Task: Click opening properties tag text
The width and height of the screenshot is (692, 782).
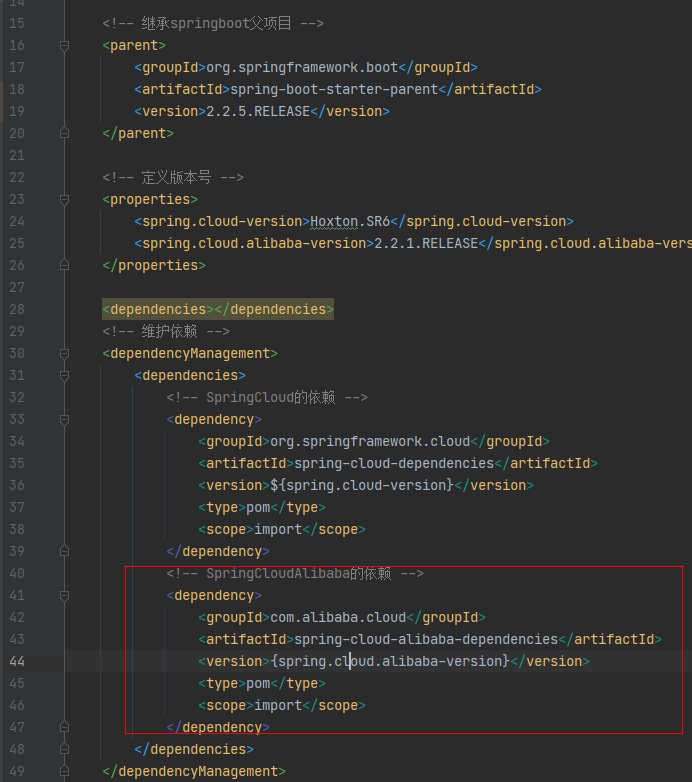Action: coord(150,199)
